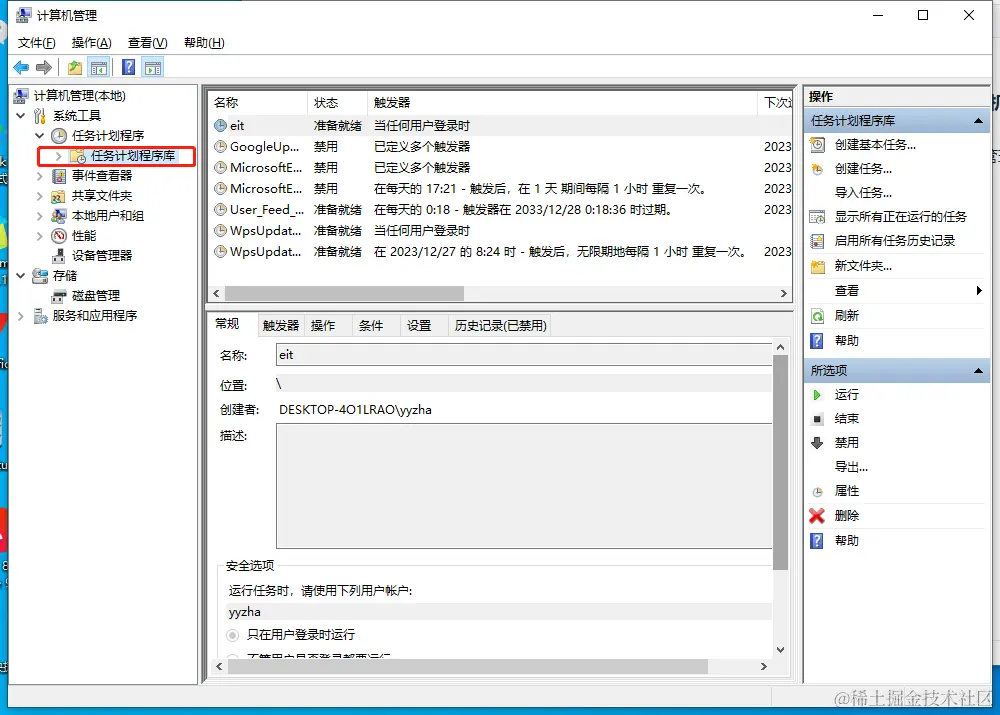Open the 帮助(H) menu
This screenshot has width=1000, height=715.
(204, 43)
